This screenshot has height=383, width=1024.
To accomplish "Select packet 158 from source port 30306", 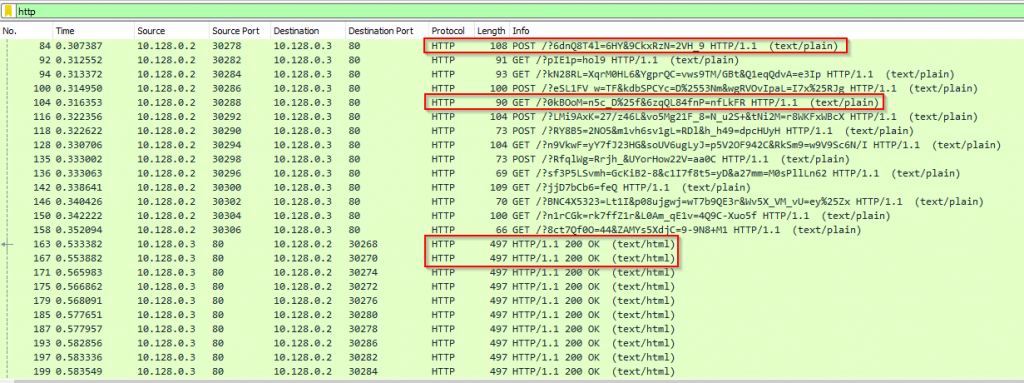I will tap(512, 229).
